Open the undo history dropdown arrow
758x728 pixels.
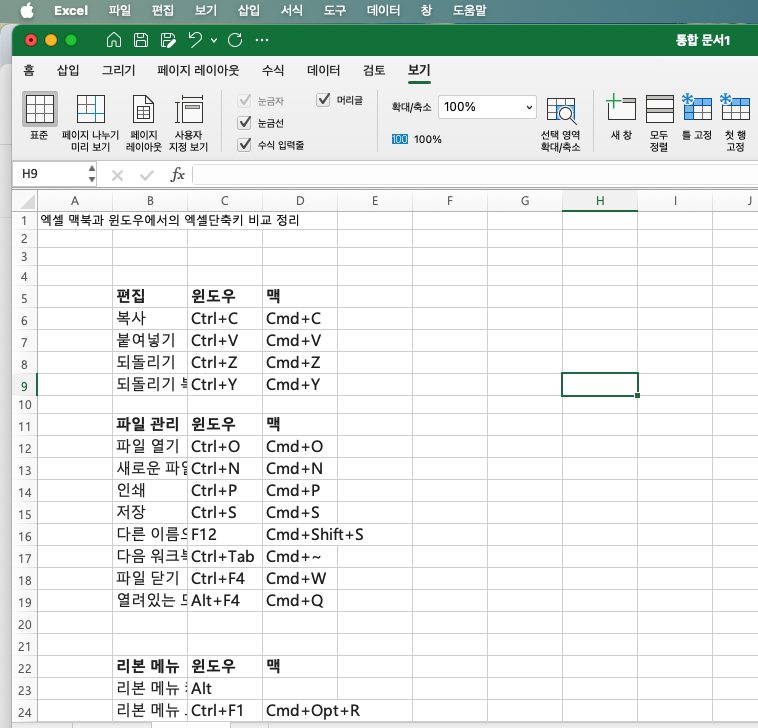(x=214, y=41)
